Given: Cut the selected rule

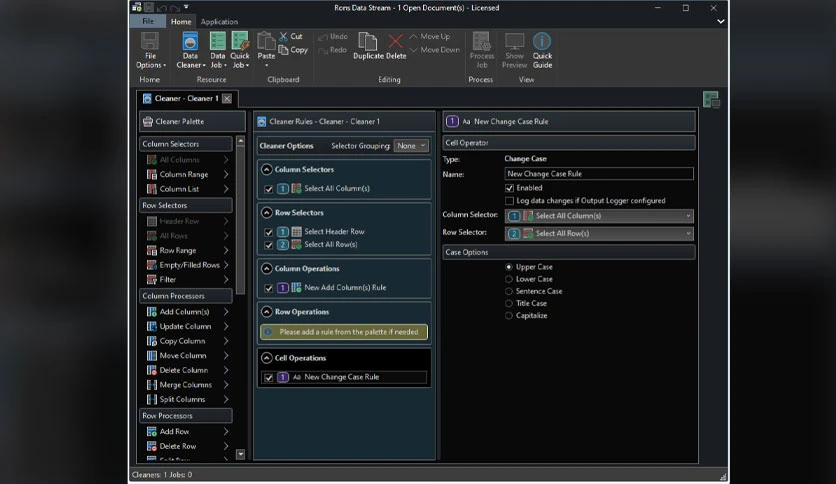Looking at the screenshot, I should 291,36.
